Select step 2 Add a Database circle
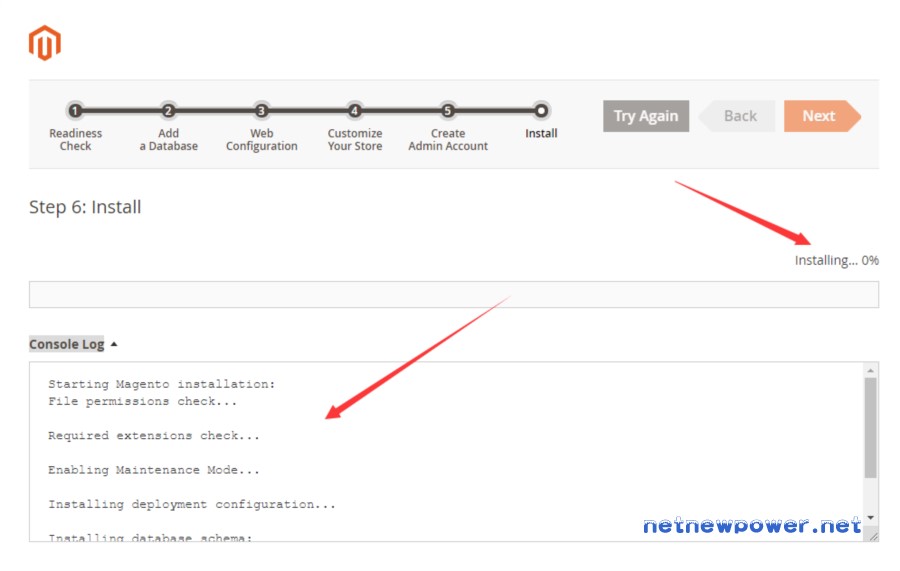This screenshot has height=571, width=900. [168, 110]
